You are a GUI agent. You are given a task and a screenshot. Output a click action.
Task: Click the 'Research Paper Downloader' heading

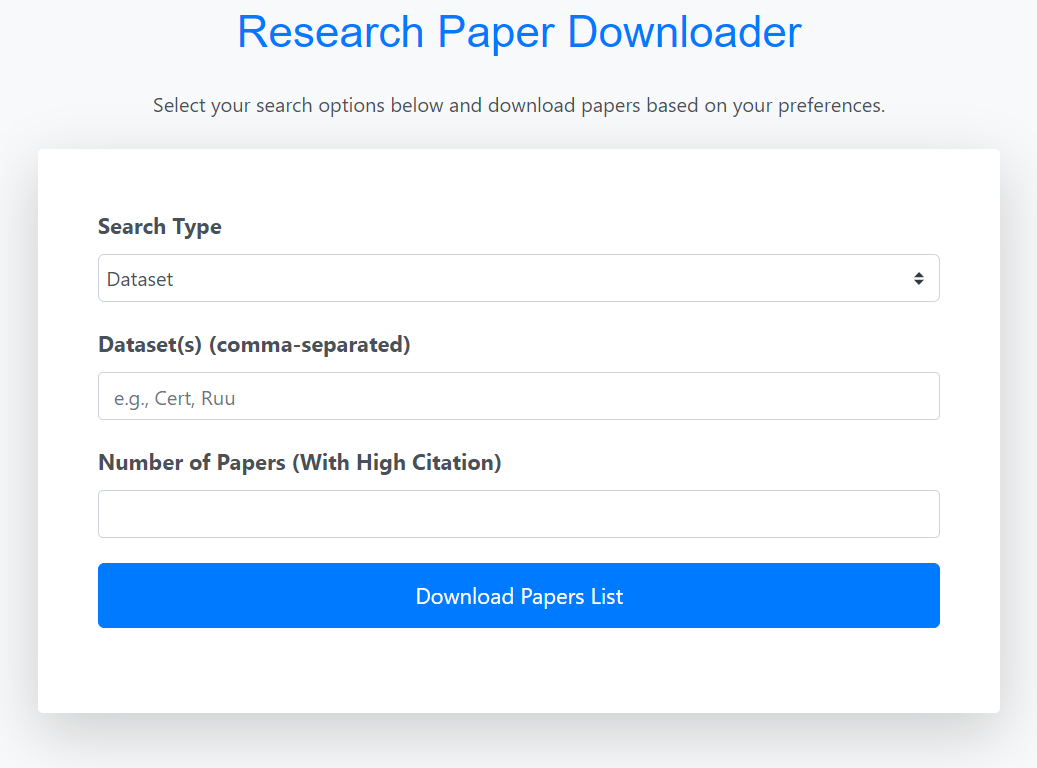pos(518,32)
